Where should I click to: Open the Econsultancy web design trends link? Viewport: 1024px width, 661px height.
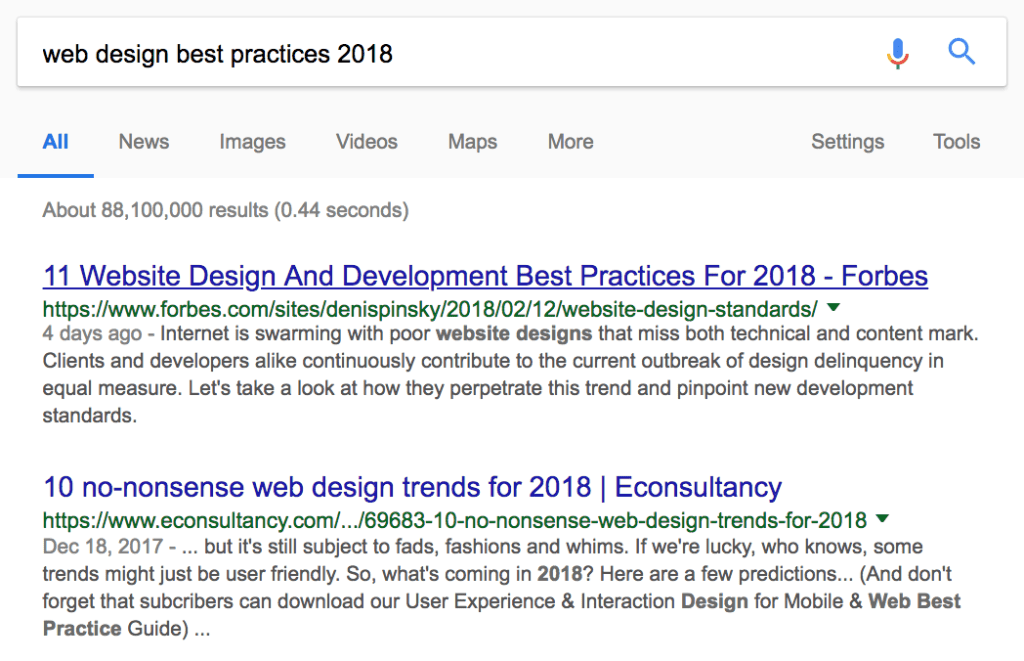tap(412, 487)
